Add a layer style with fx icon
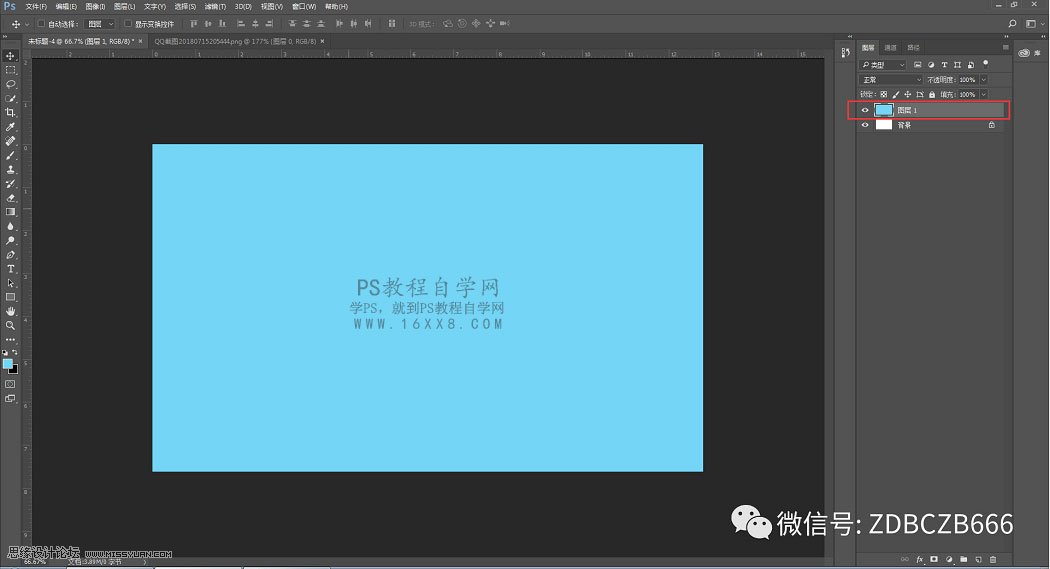Image resolution: width=1050 pixels, height=569 pixels. [919, 559]
